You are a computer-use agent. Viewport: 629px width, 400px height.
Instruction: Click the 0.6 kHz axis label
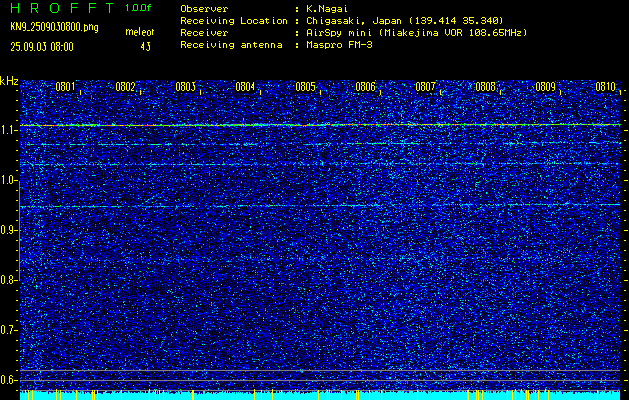pyautogui.click(x=8, y=380)
